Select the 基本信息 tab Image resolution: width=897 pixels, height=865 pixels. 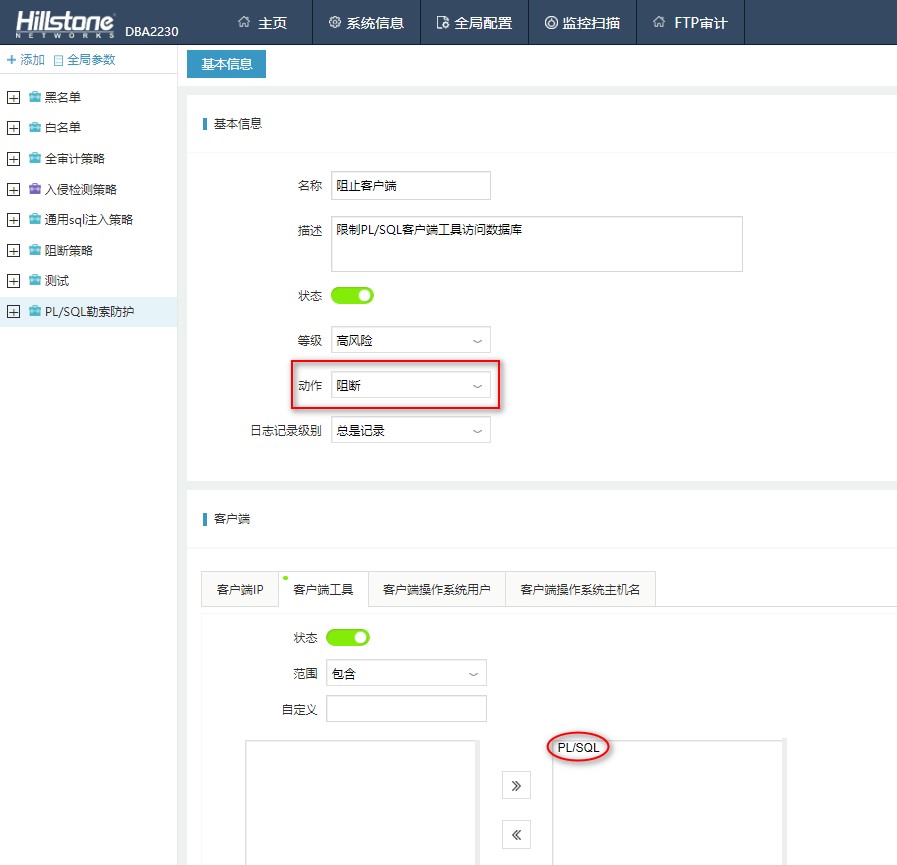(x=227, y=64)
